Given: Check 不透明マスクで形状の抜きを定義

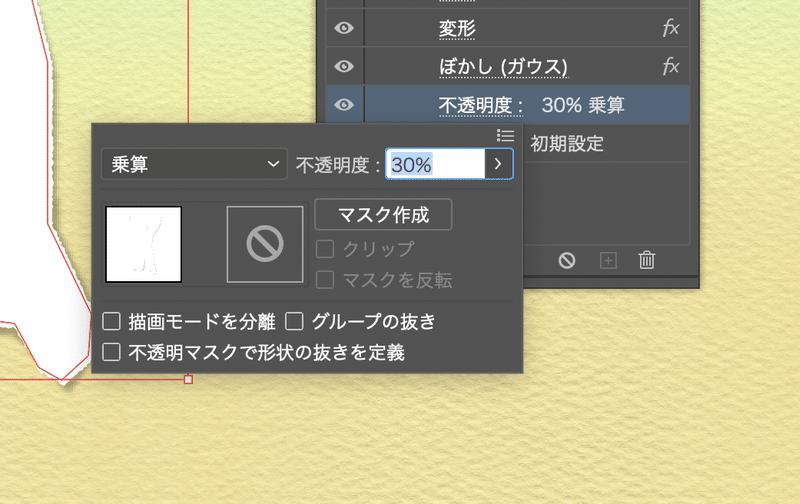Looking at the screenshot, I should click(111, 352).
